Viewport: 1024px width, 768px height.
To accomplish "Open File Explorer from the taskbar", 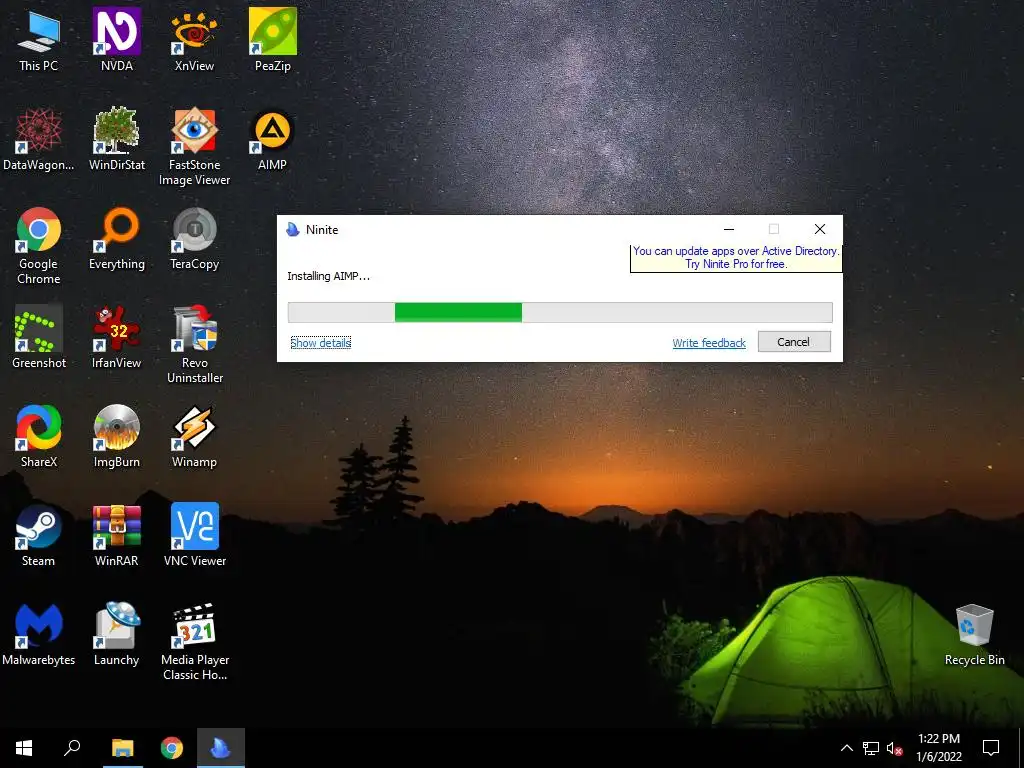I will pos(122,748).
